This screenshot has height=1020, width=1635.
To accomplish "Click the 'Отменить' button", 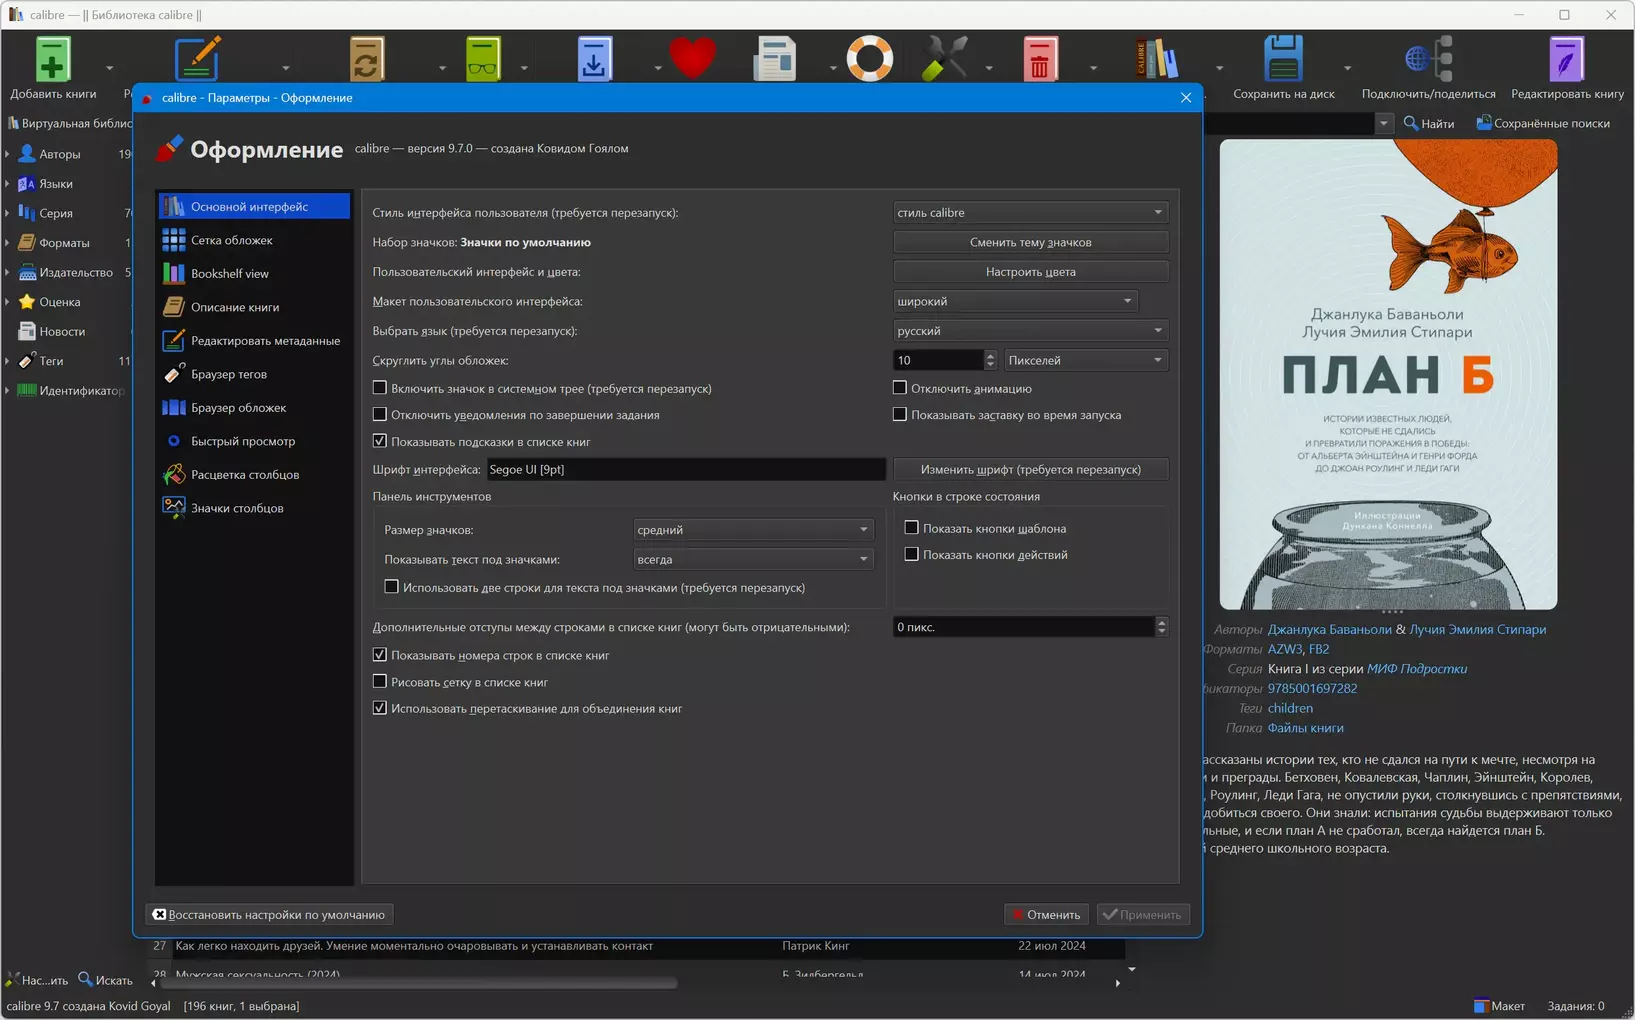I will tap(1045, 915).
